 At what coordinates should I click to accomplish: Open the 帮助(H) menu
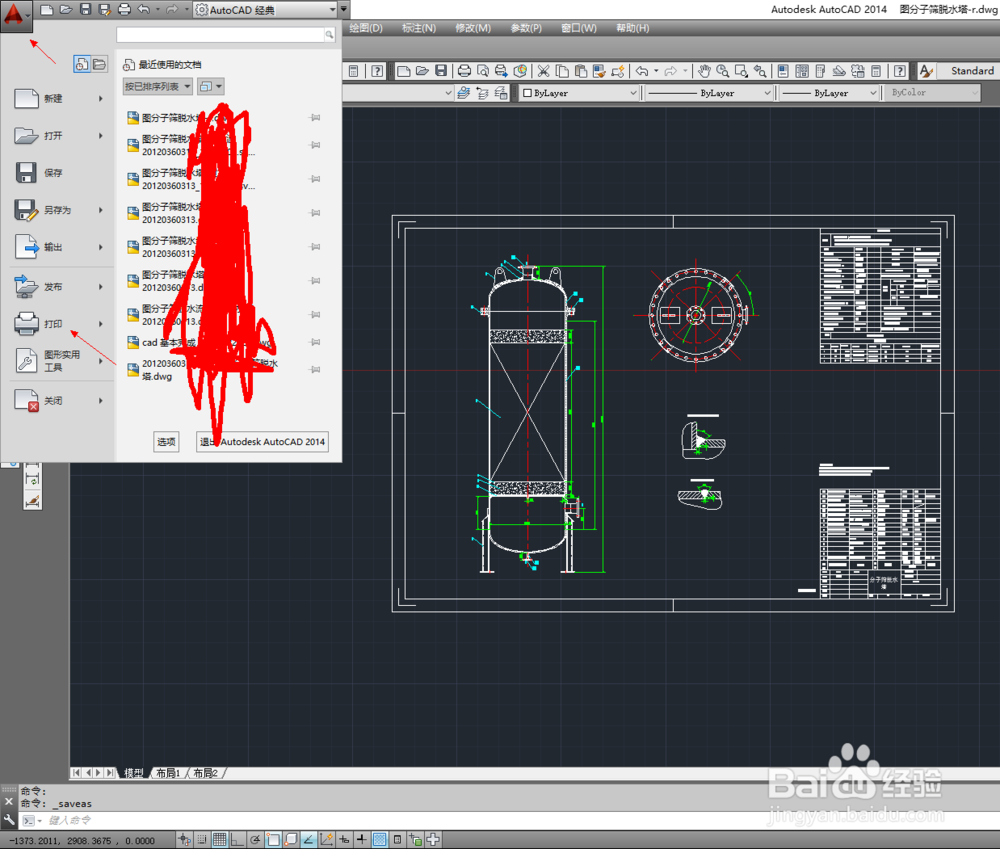click(x=633, y=28)
